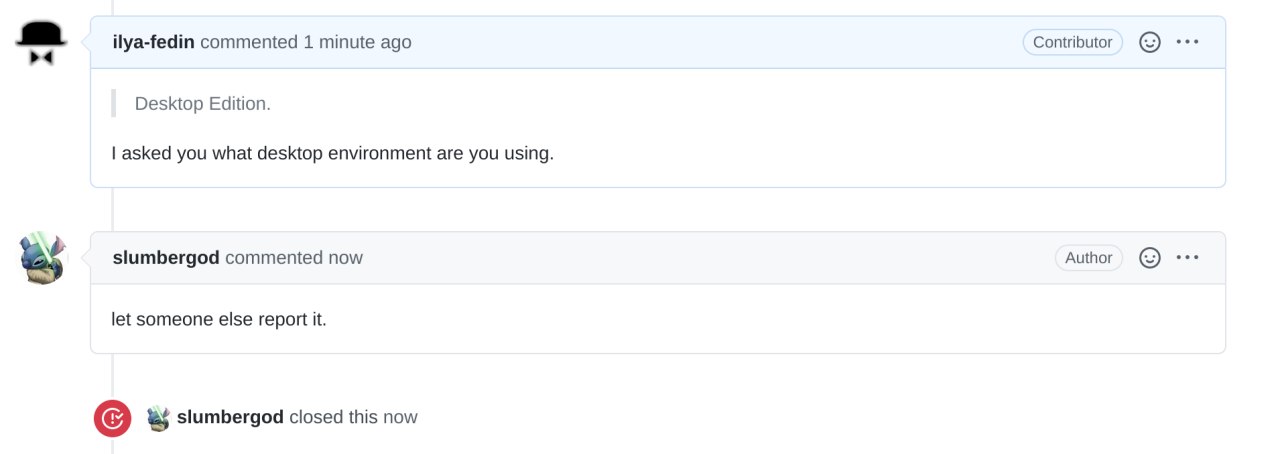Click 'now' timestamp in closed event

401,417
